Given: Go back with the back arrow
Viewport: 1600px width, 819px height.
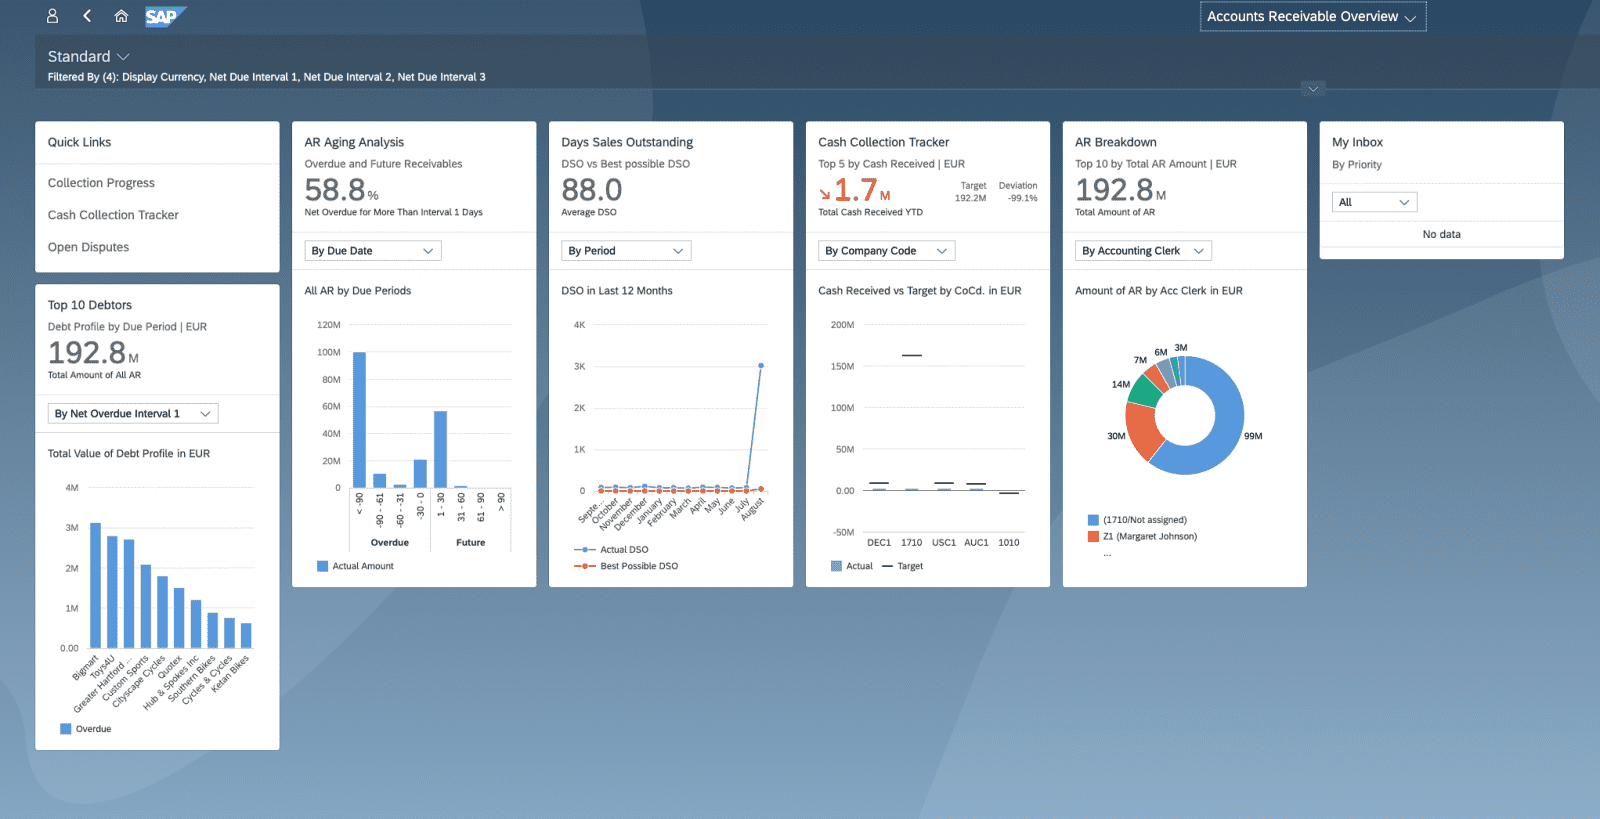Looking at the screenshot, I should tap(87, 16).
